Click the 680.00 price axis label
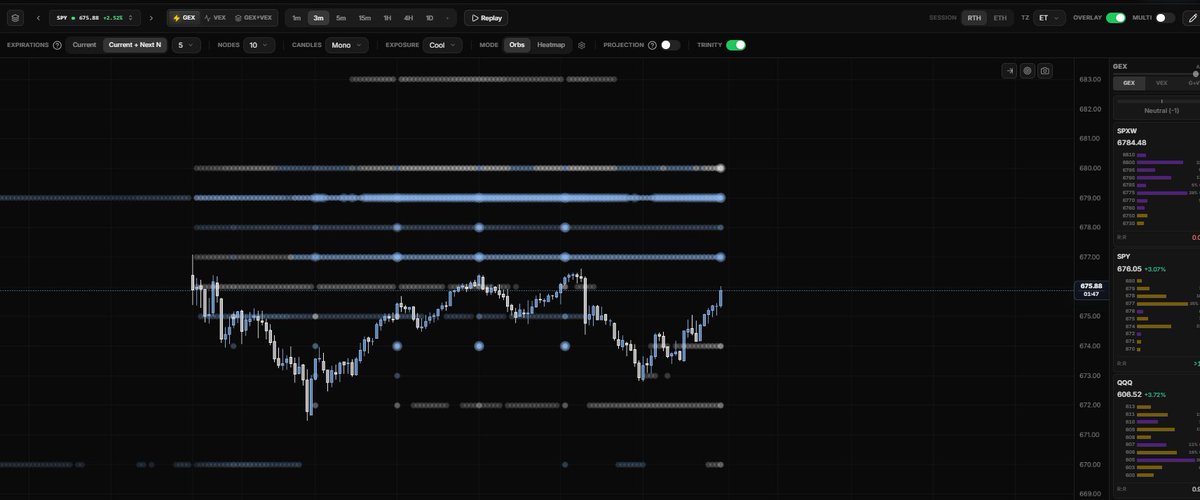The image size is (1200, 500). point(1090,168)
